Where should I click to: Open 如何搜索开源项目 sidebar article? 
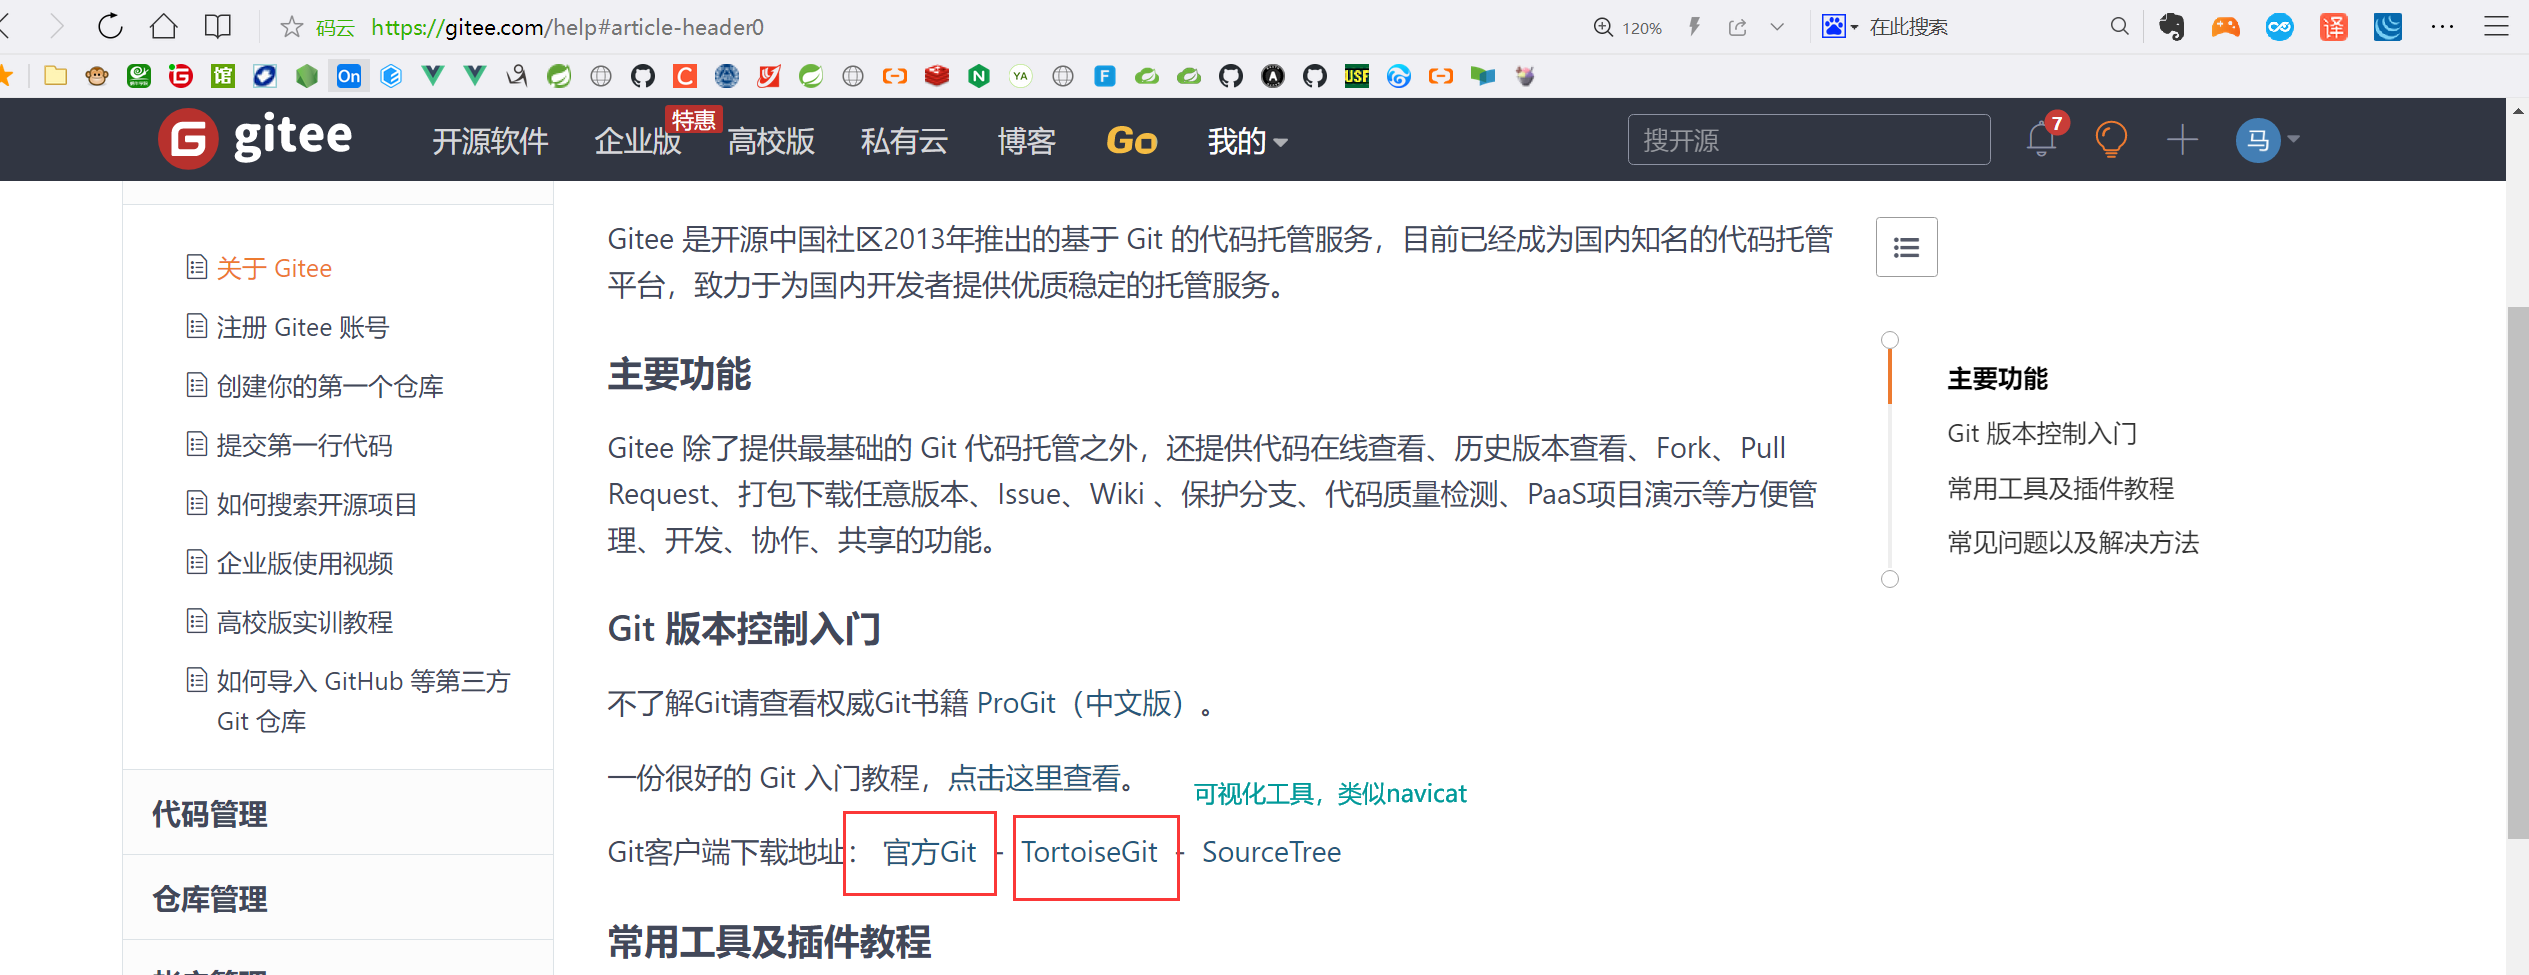point(317,504)
